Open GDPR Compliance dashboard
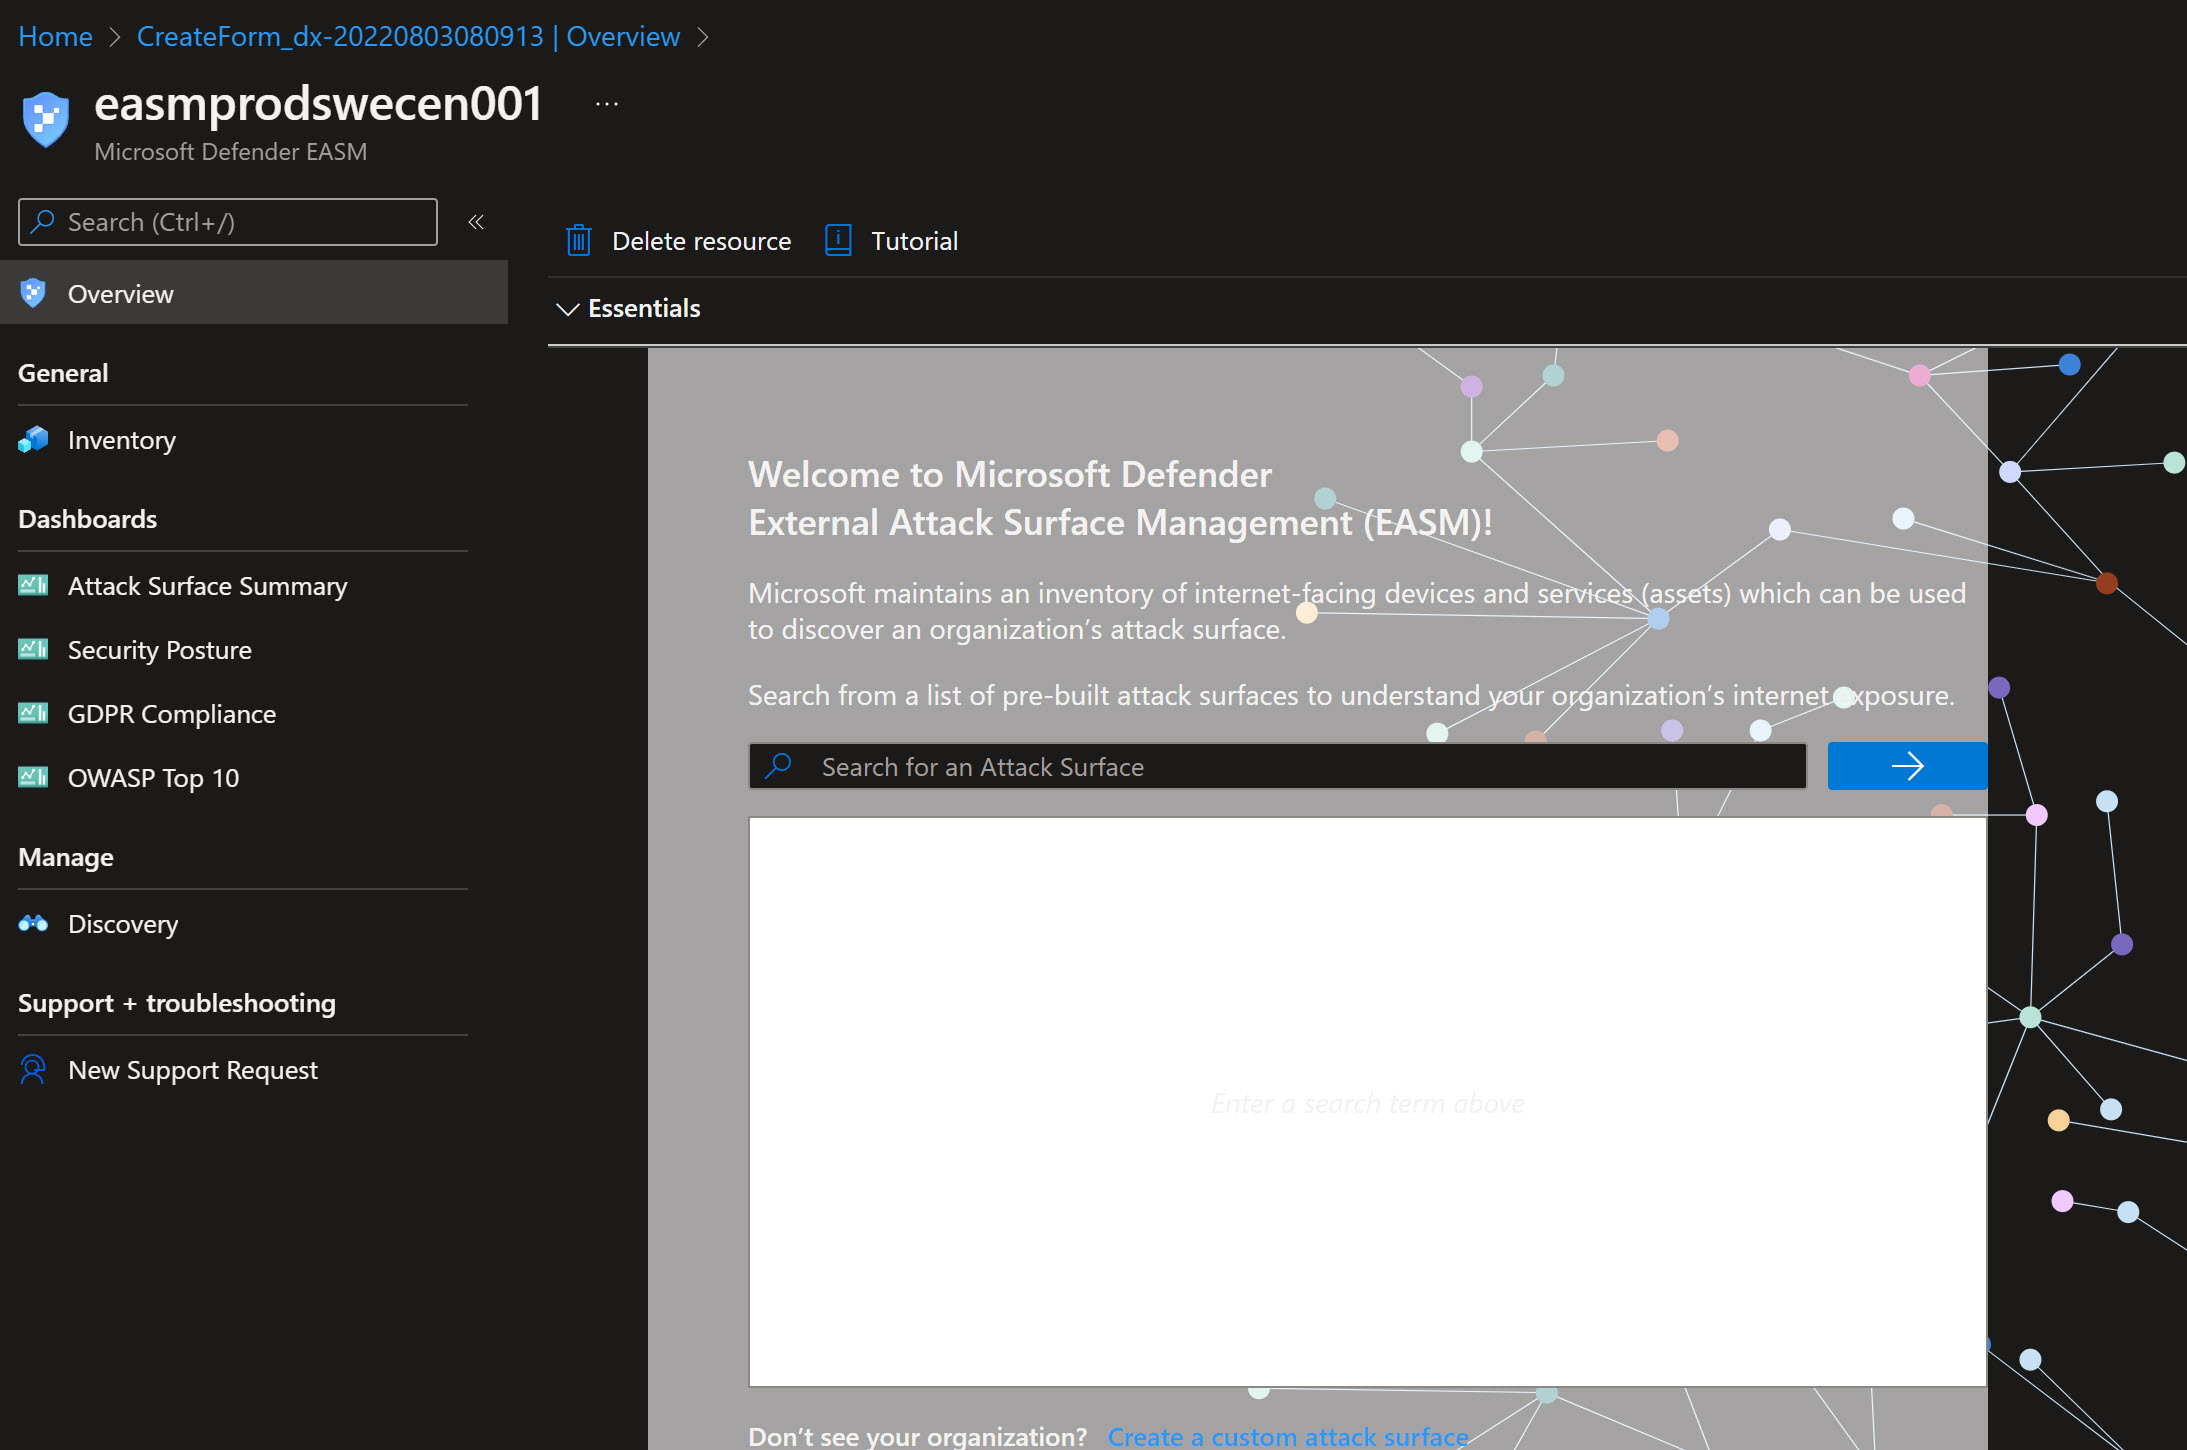Screen dimensions: 2187x1450 click(x=171, y=714)
